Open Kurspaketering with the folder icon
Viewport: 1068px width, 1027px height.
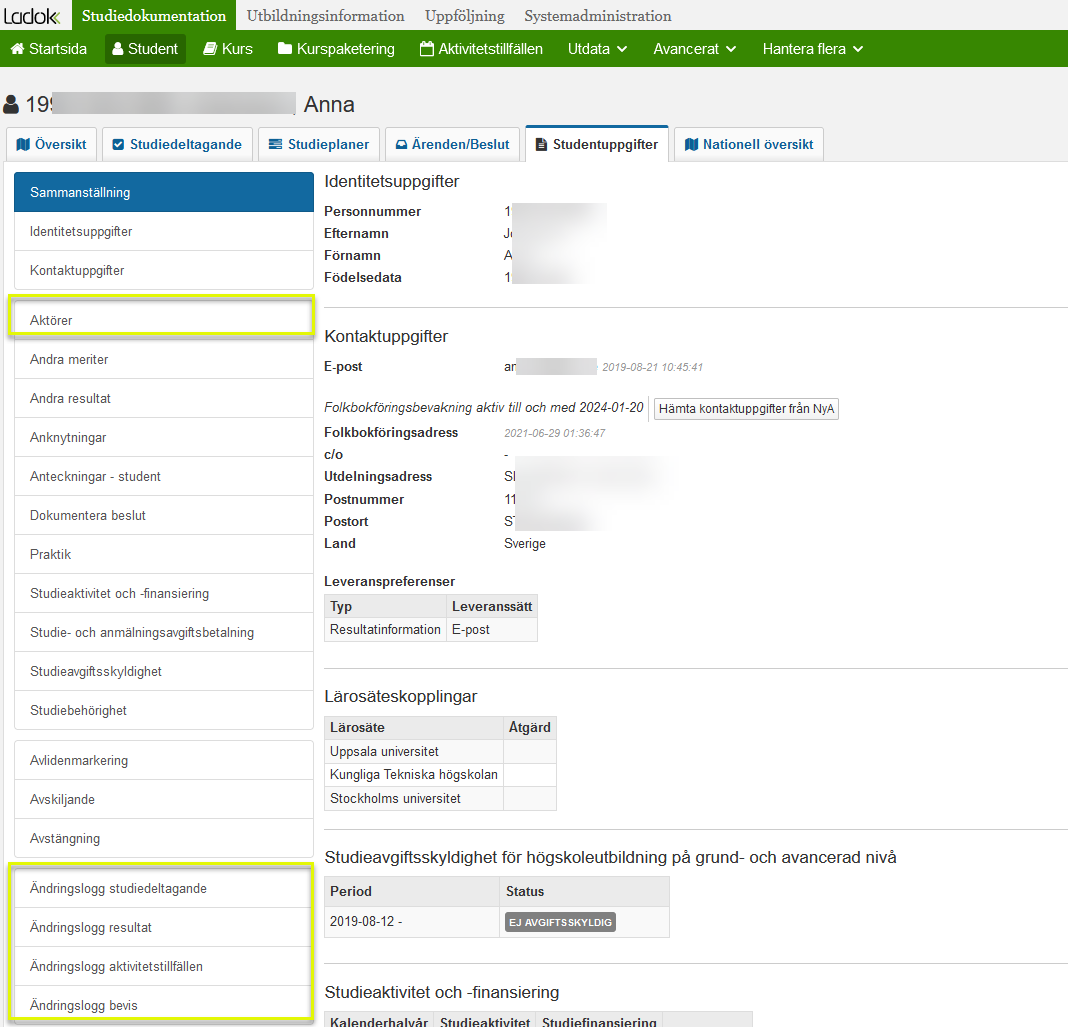point(336,49)
